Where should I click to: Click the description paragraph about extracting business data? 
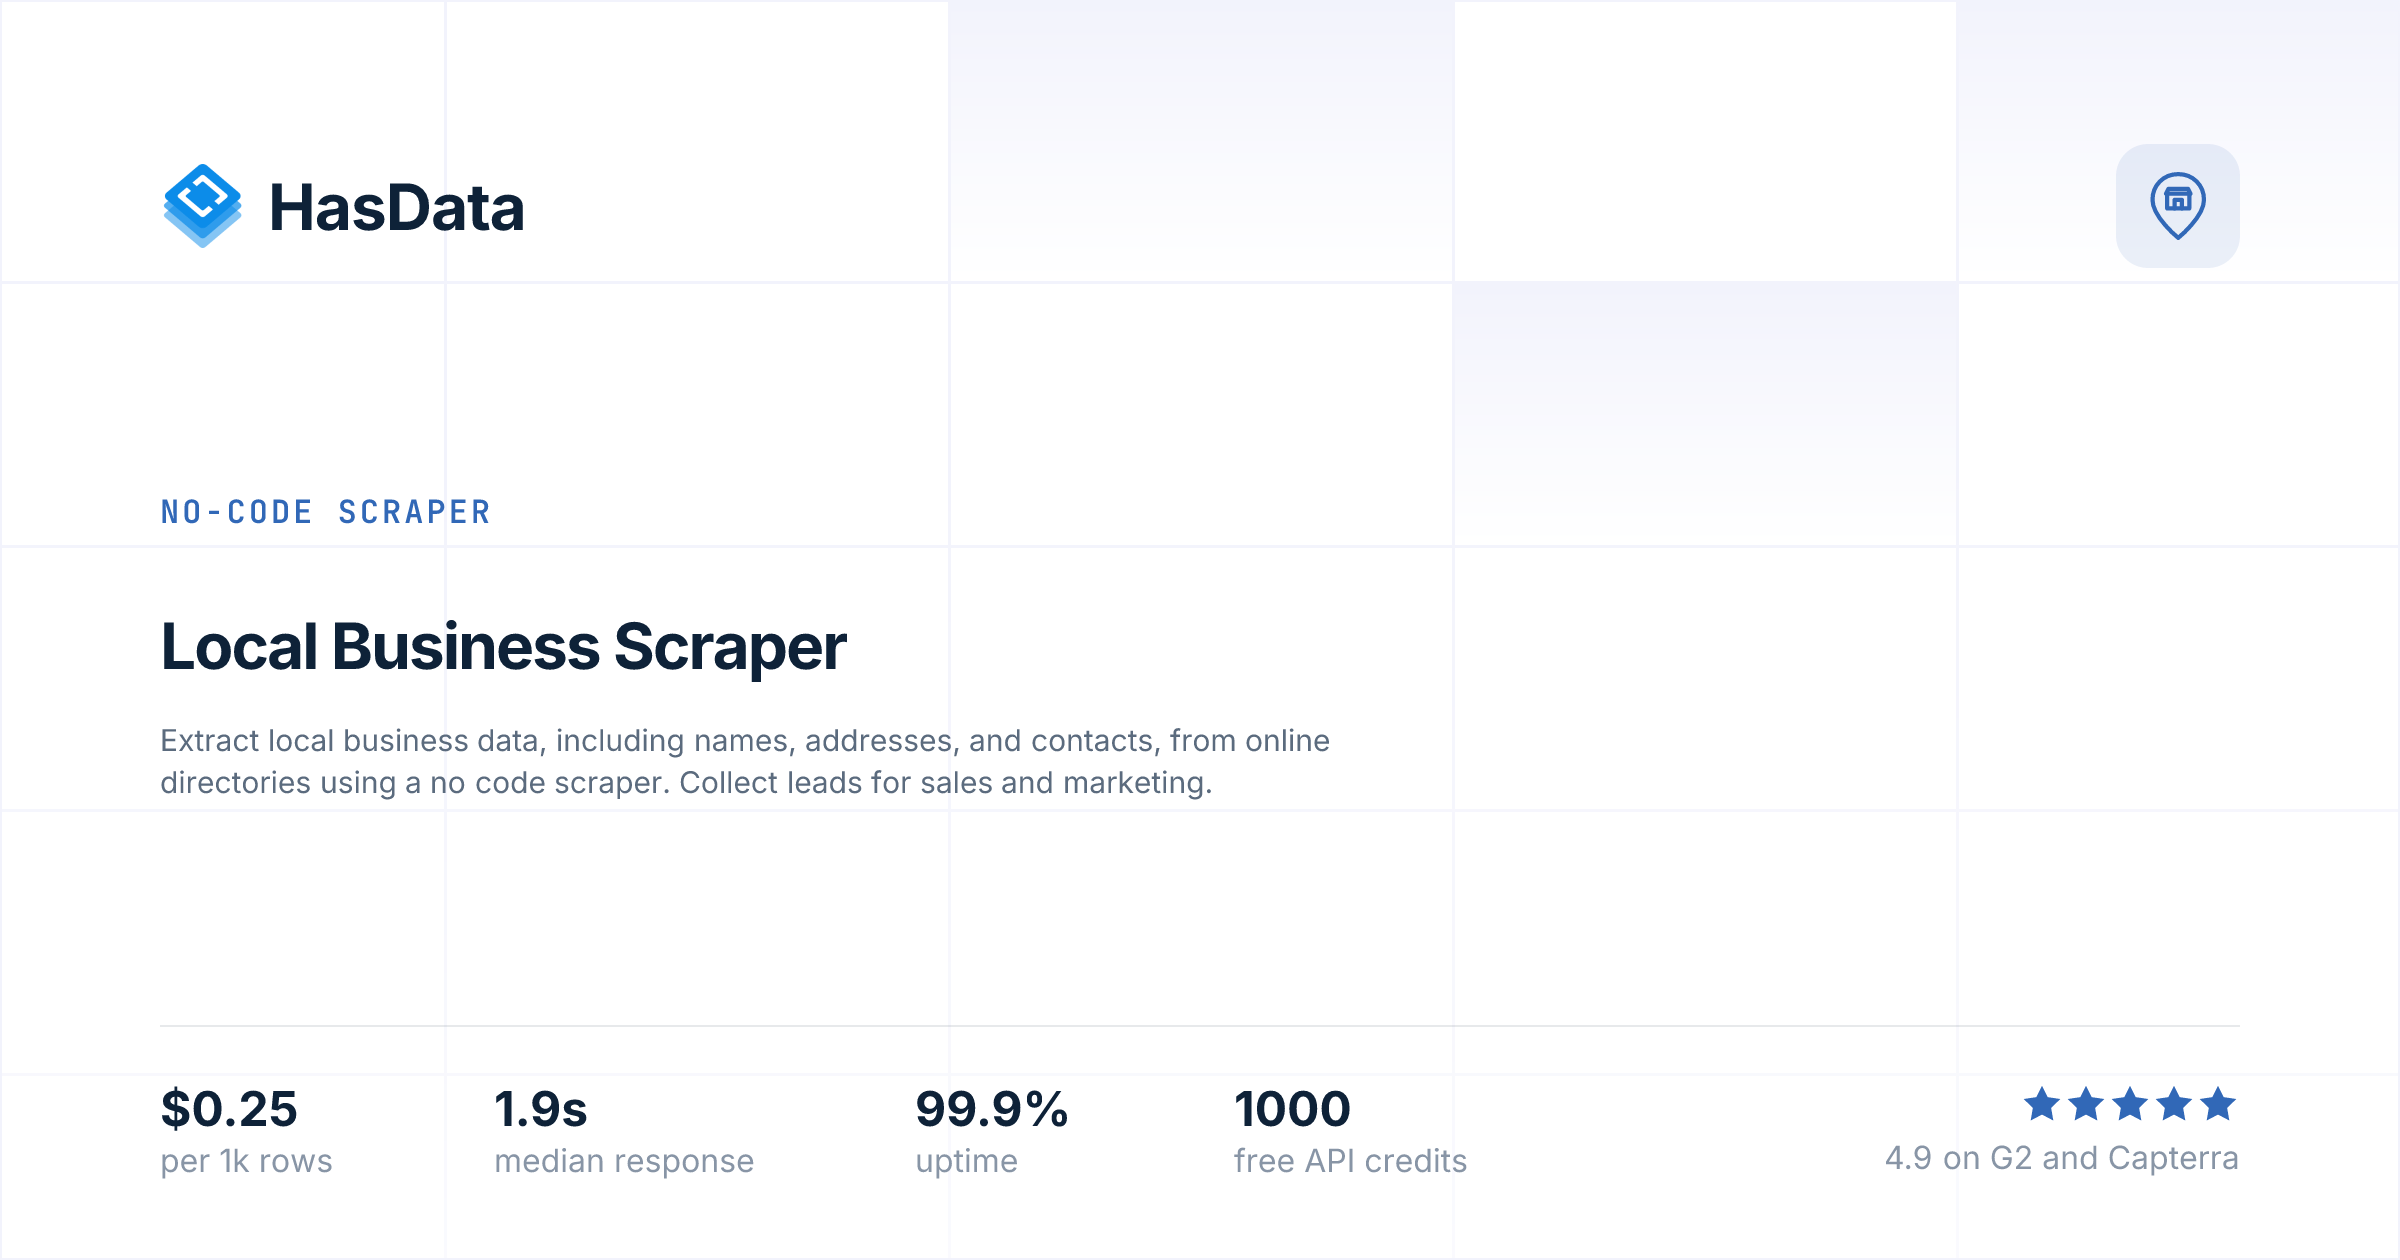tap(745, 761)
